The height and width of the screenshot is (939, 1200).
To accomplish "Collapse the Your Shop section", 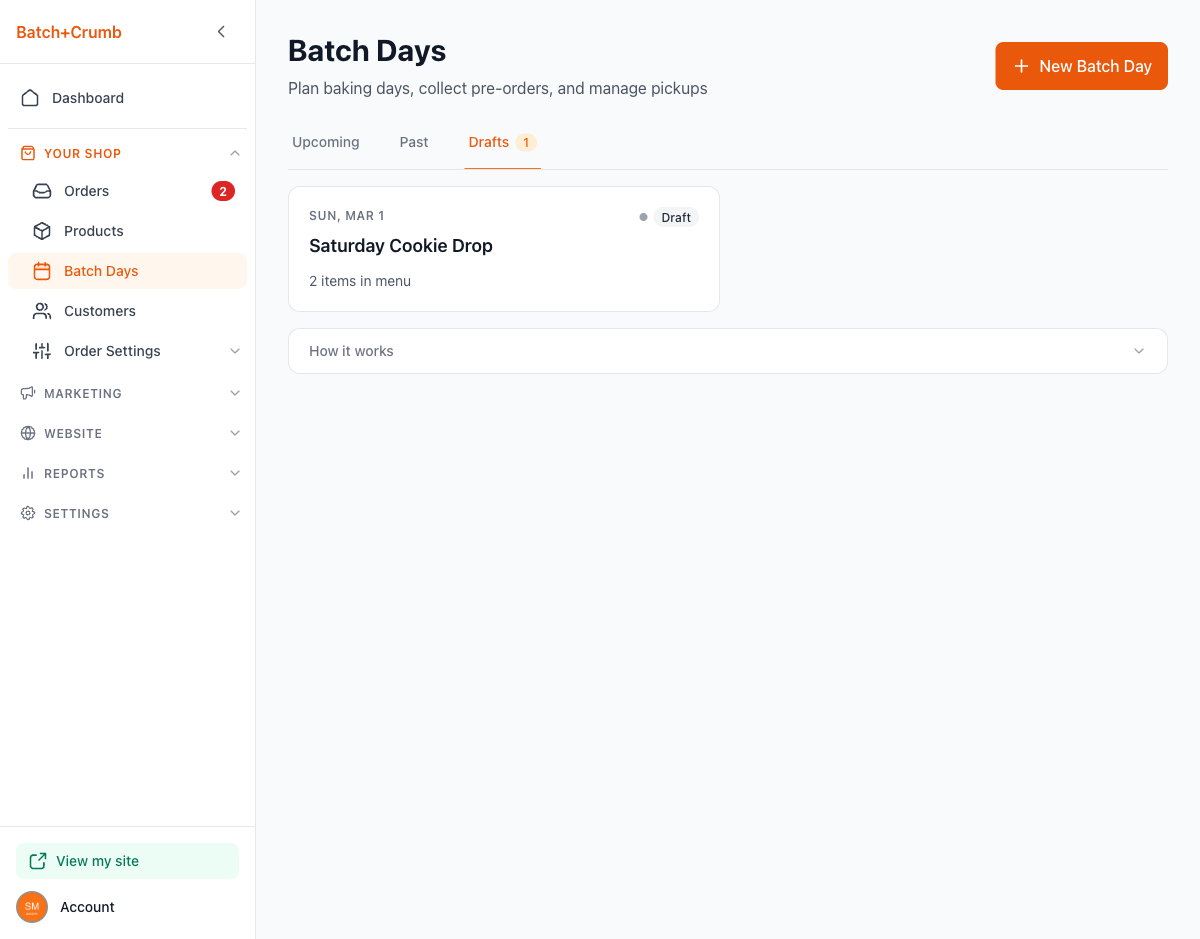I will tap(235, 153).
